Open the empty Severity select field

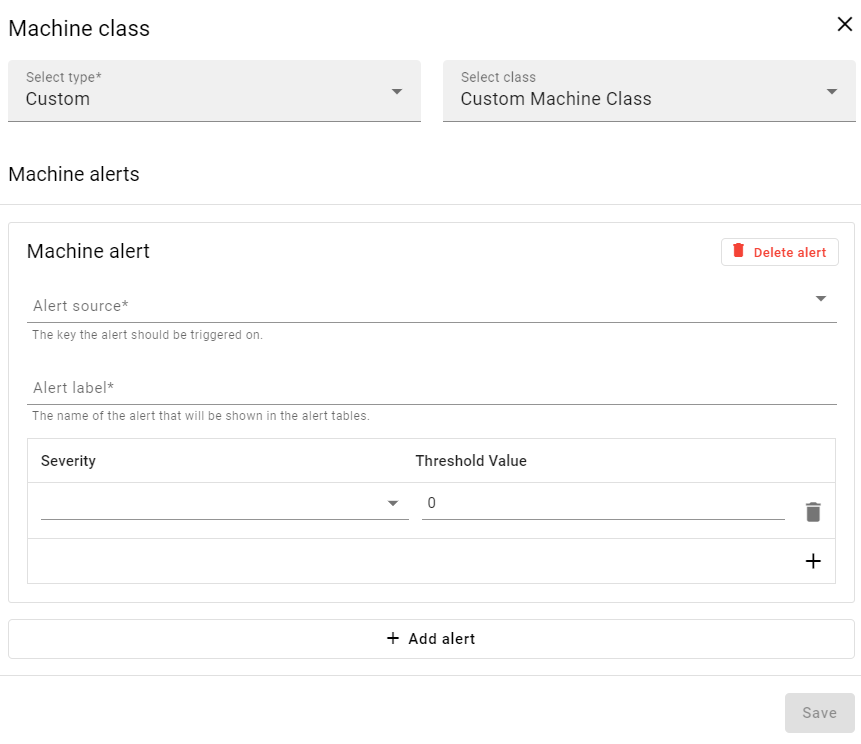point(210,503)
